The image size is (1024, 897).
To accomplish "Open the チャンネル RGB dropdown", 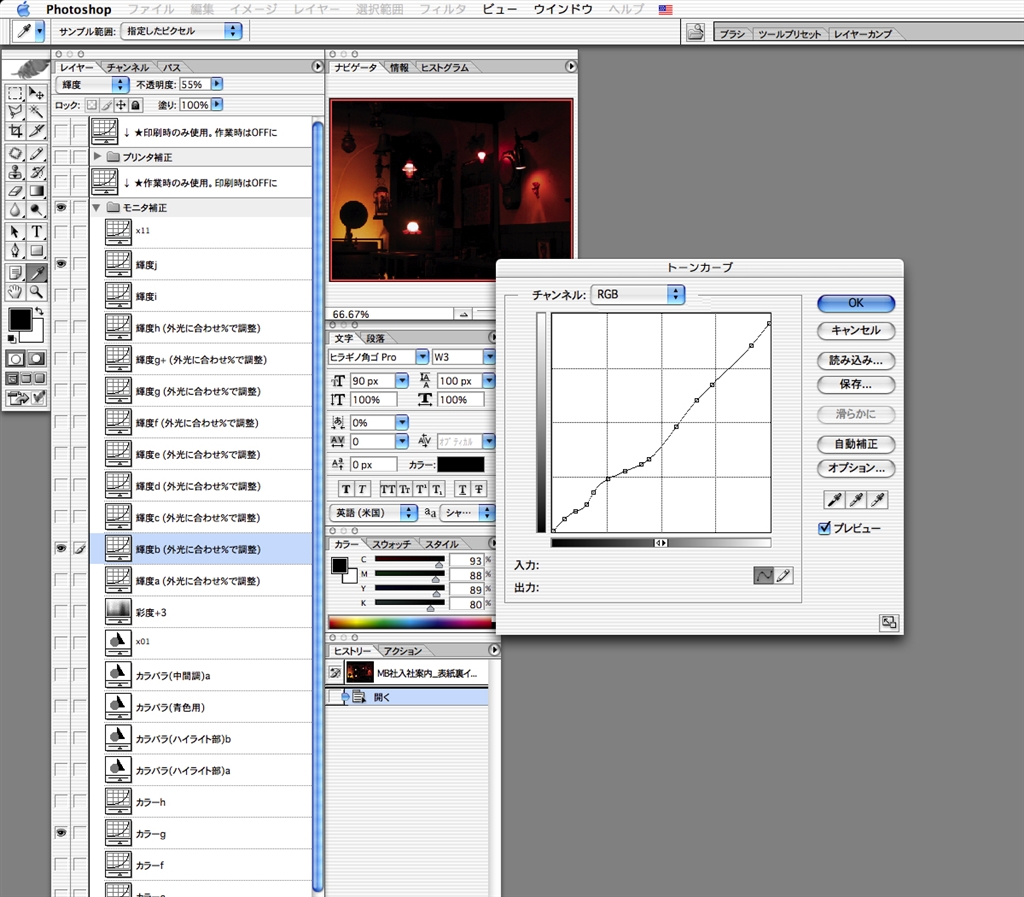I will [638, 294].
